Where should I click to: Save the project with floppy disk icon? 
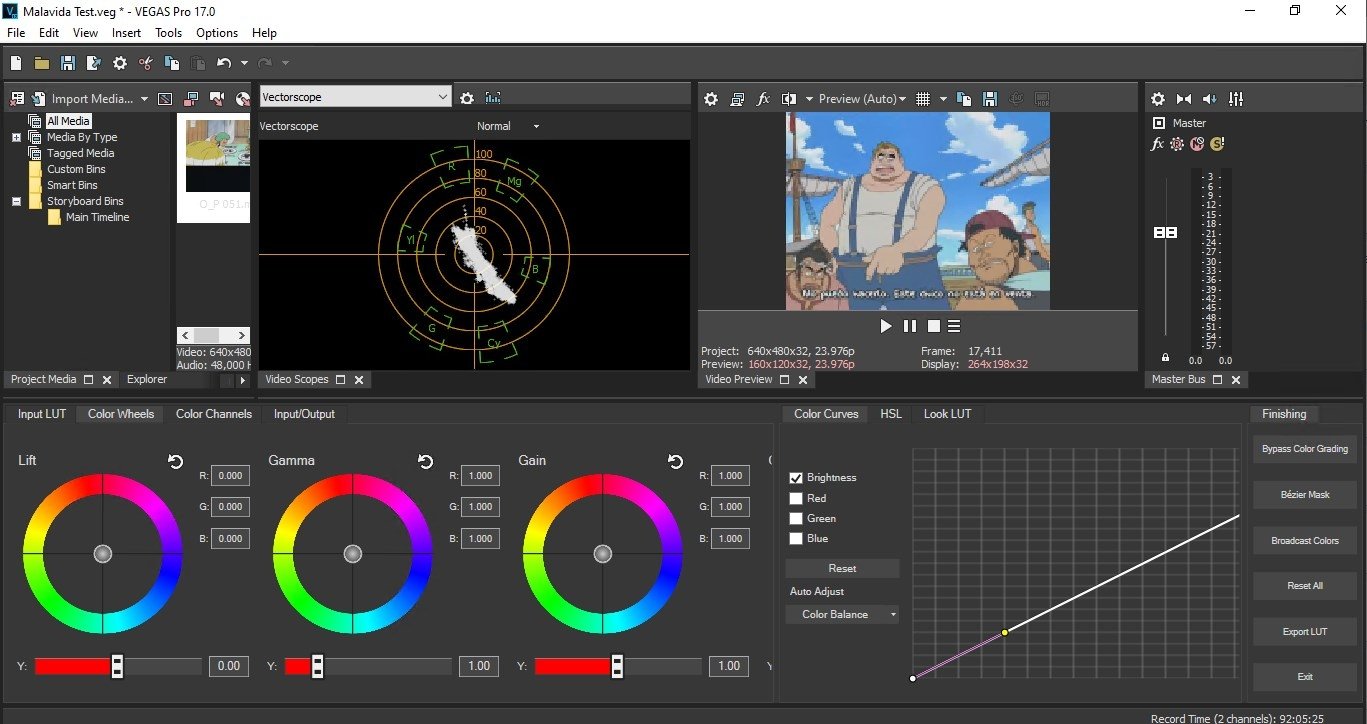tap(68, 63)
